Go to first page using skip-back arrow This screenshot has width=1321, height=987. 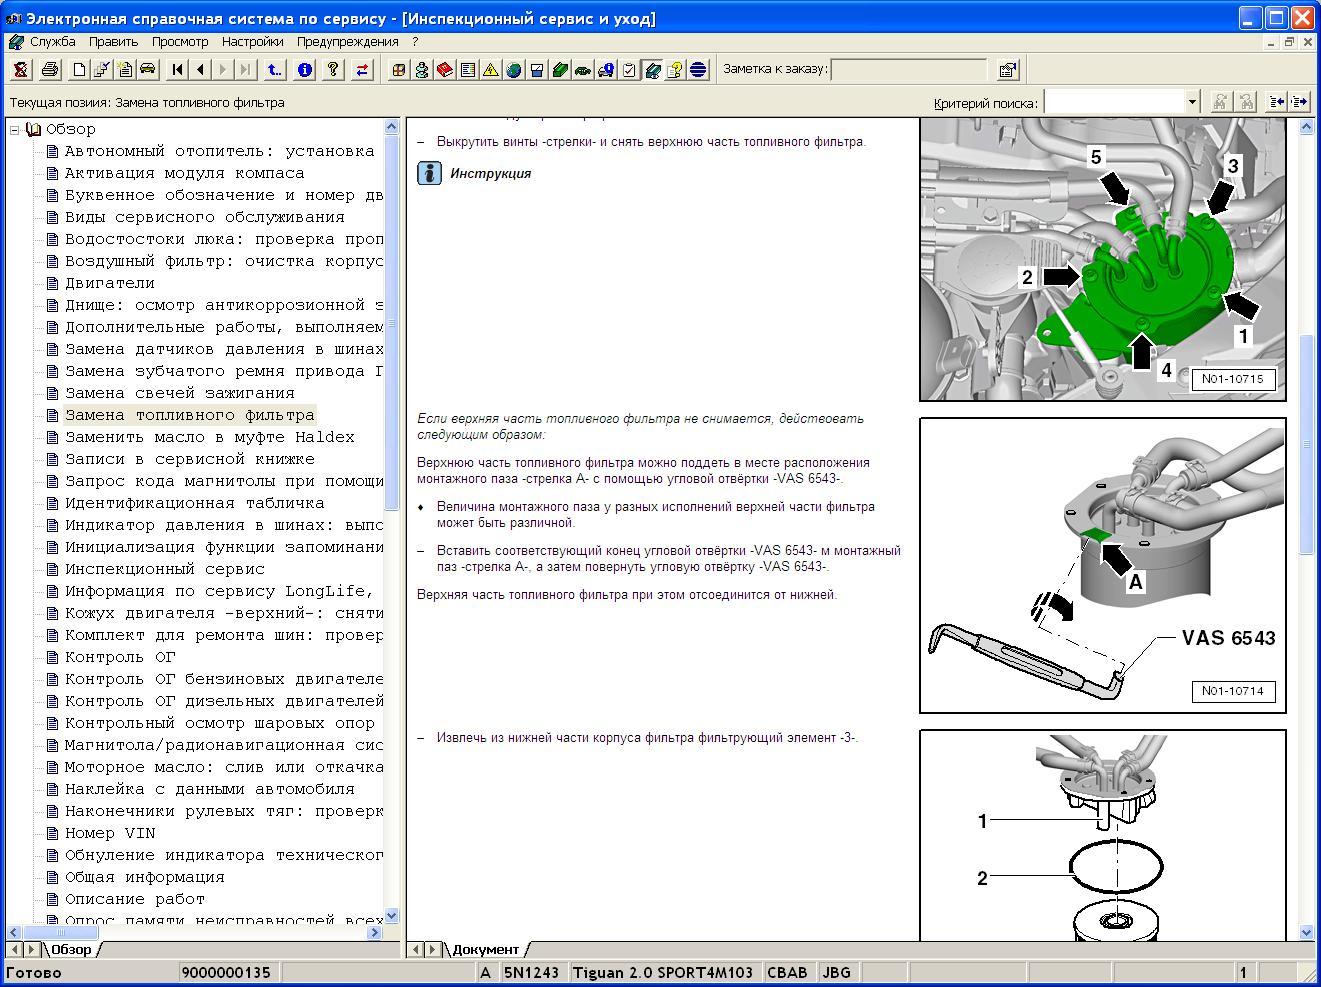178,70
